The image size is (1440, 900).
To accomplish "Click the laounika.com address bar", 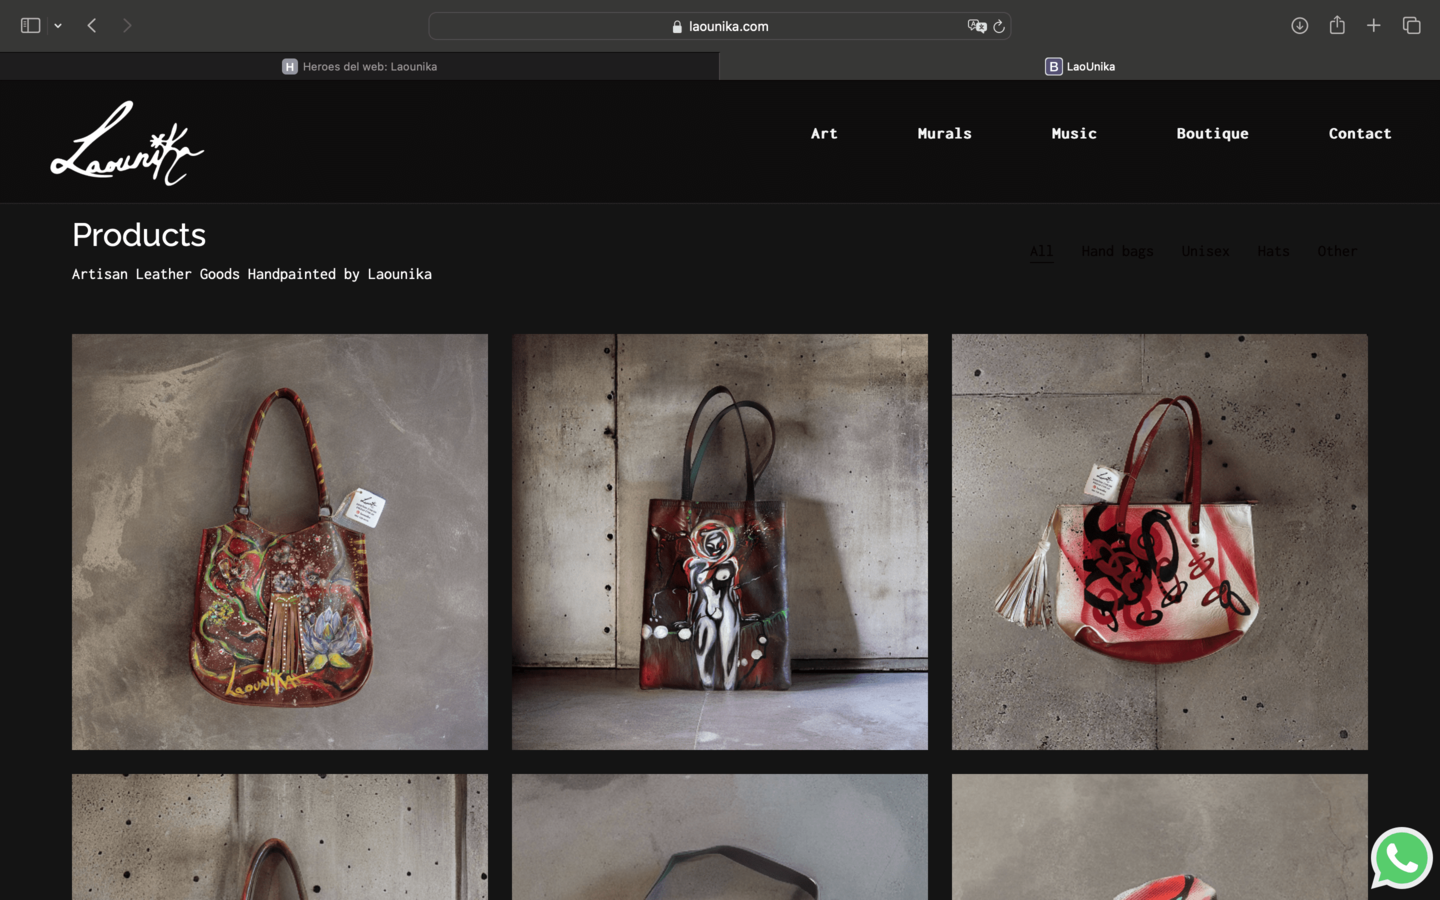I will [720, 26].
